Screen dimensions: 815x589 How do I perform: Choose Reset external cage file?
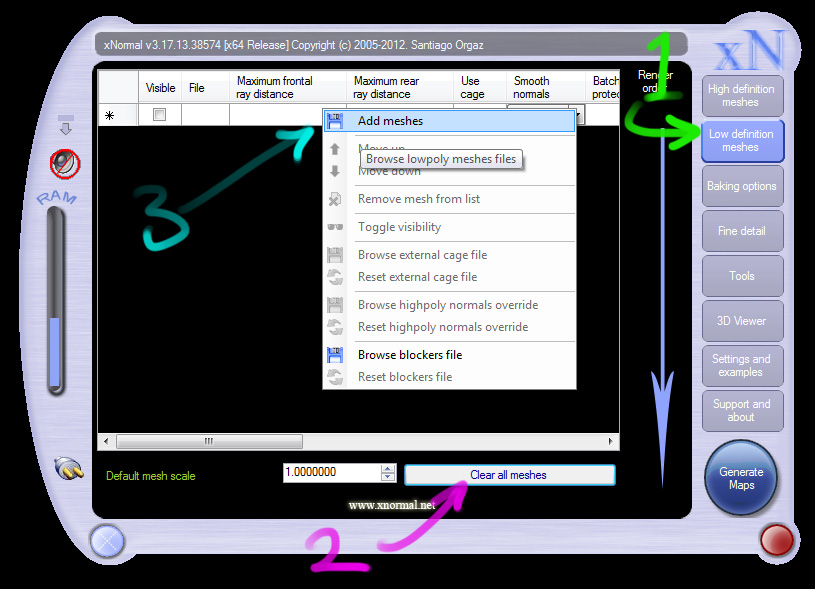coord(449,277)
